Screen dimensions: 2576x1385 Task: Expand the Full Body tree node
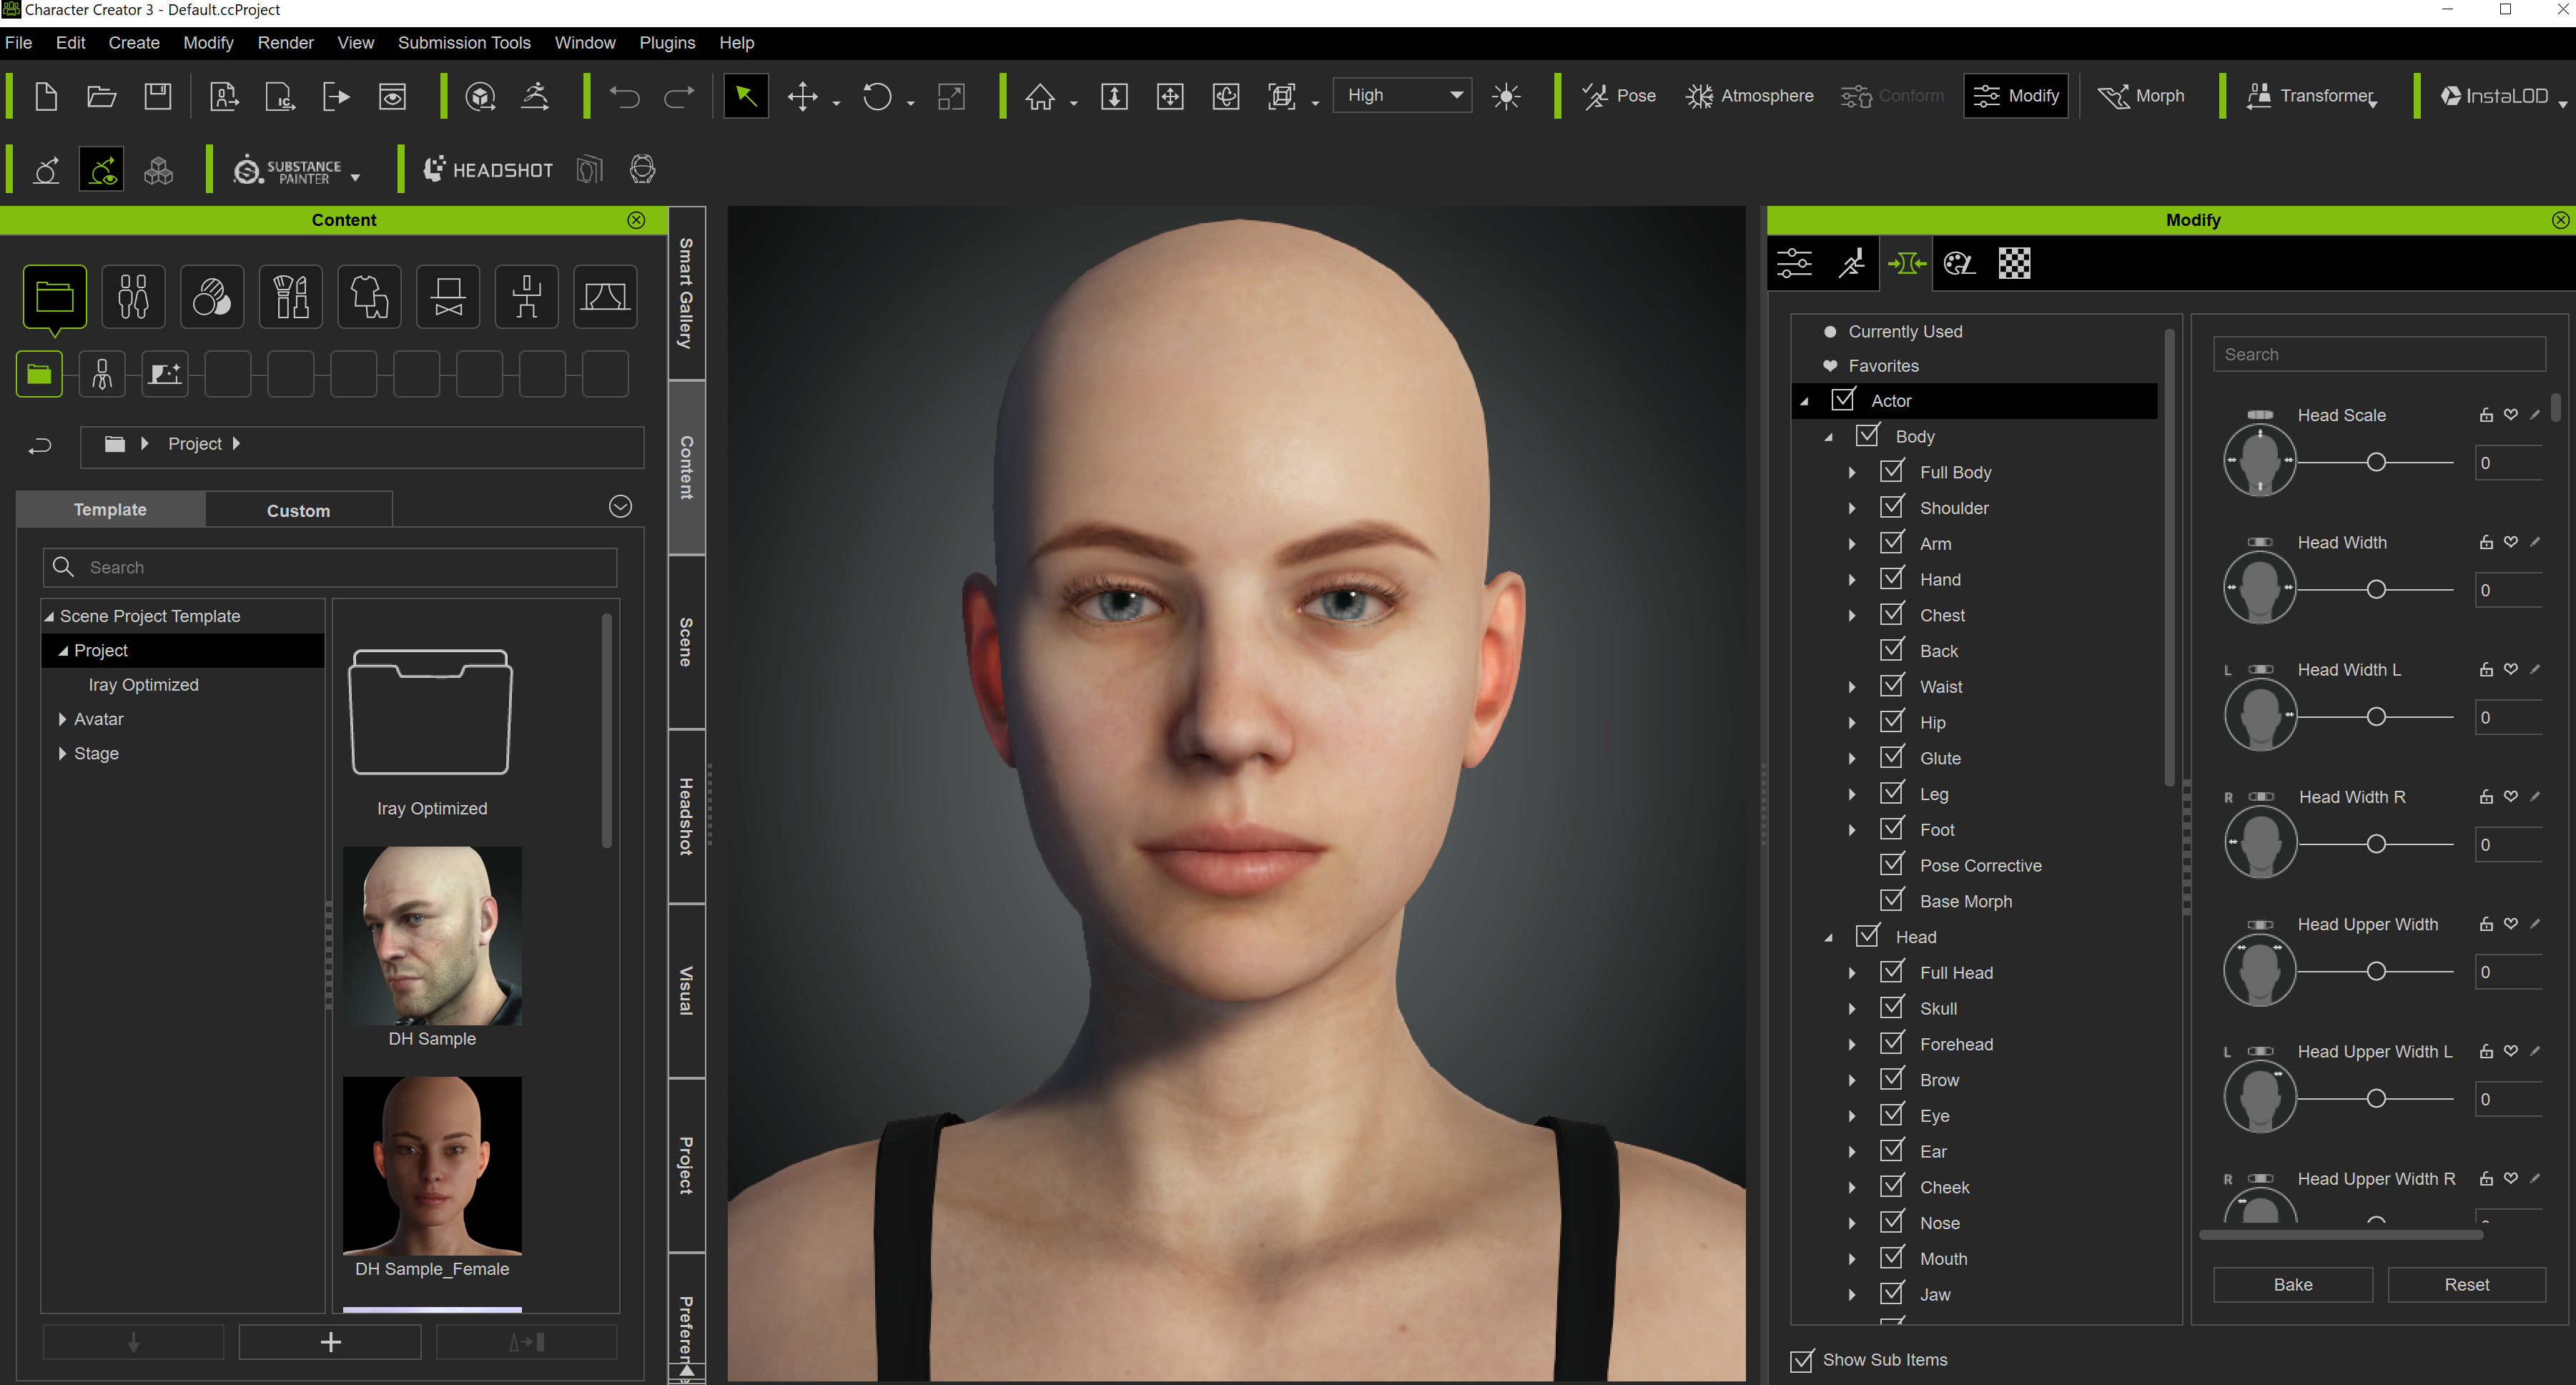1852,472
